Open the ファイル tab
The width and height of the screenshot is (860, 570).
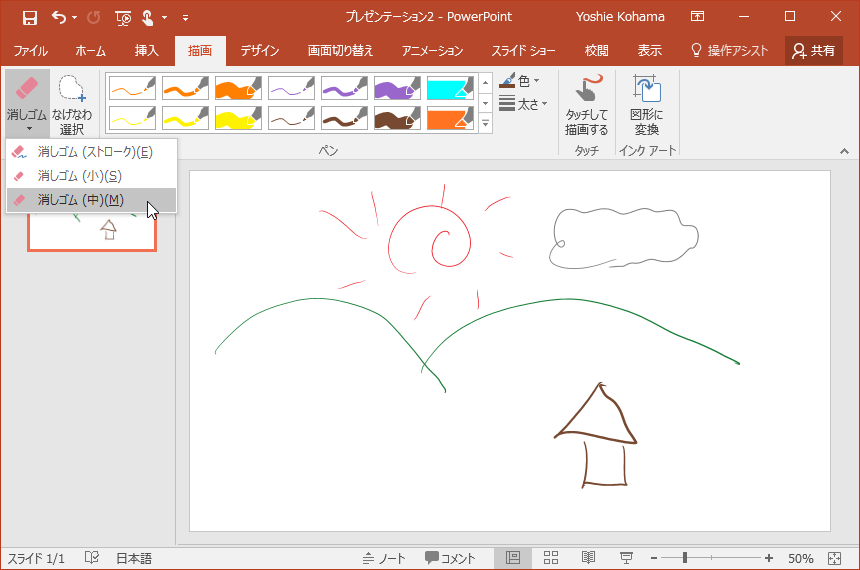31,51
